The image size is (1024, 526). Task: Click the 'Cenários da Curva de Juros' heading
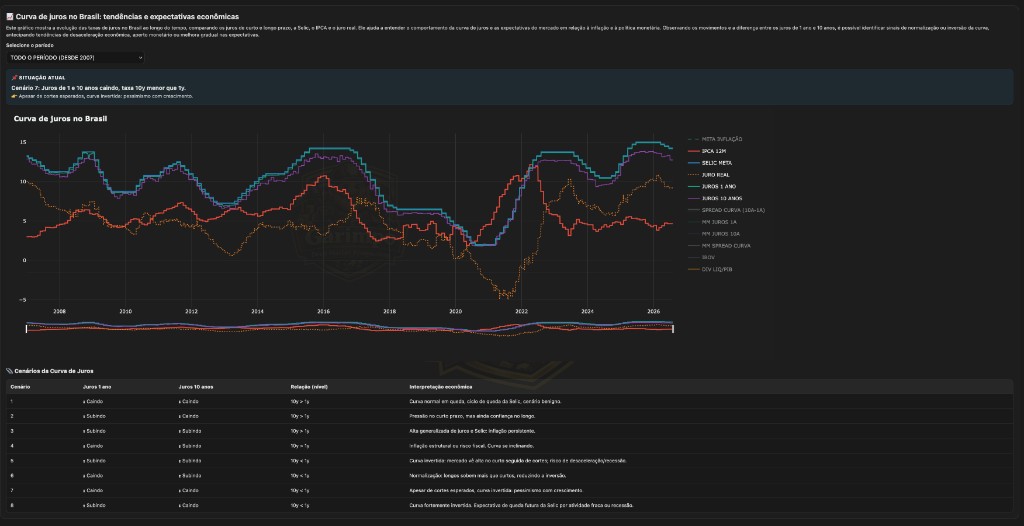click(53, 371)
